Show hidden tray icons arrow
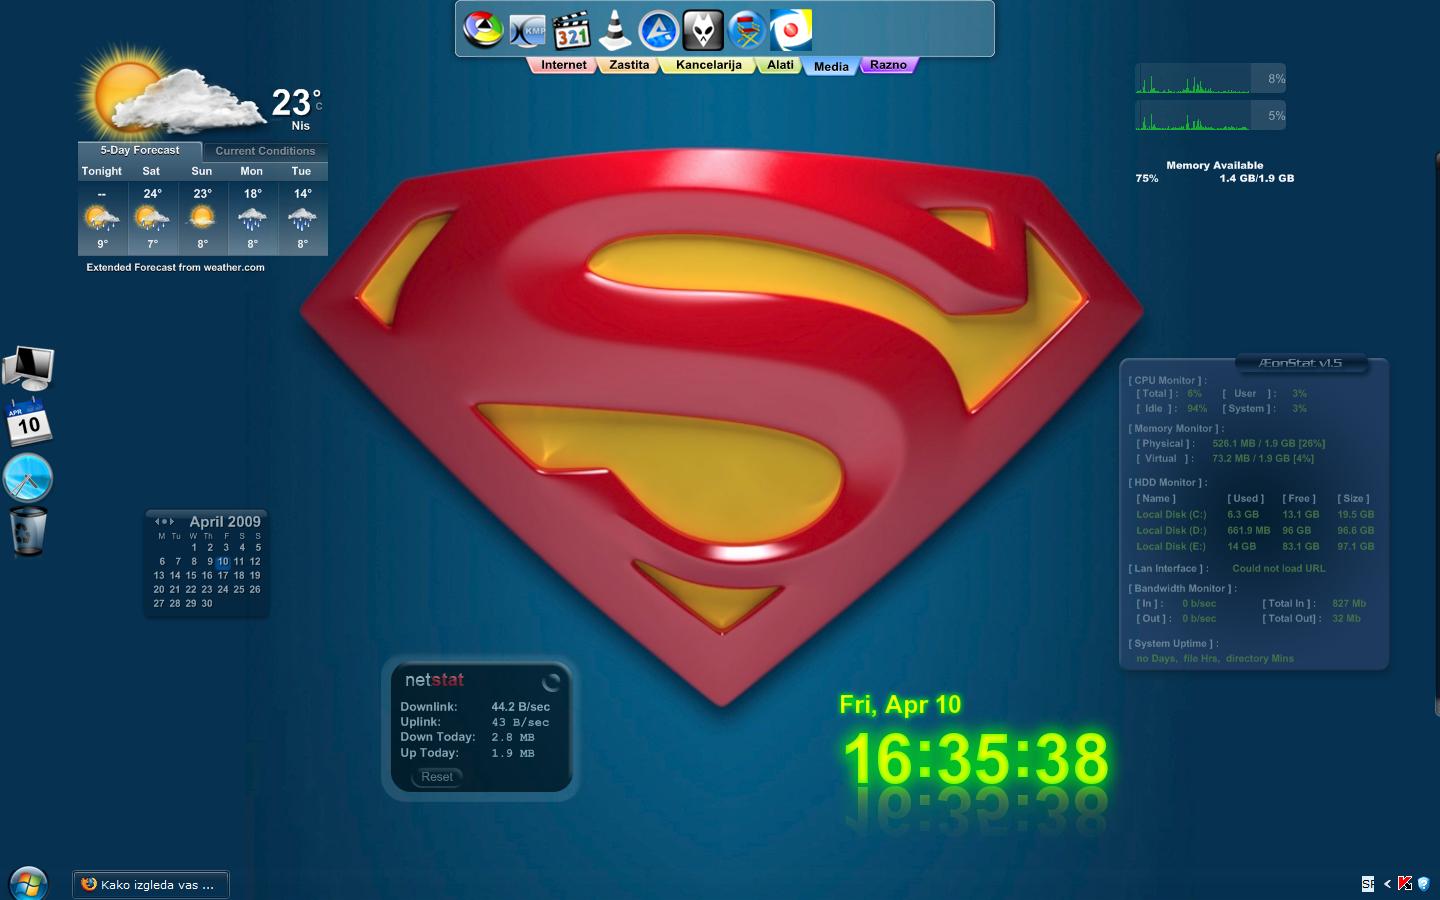 [x=1387, y=884]
